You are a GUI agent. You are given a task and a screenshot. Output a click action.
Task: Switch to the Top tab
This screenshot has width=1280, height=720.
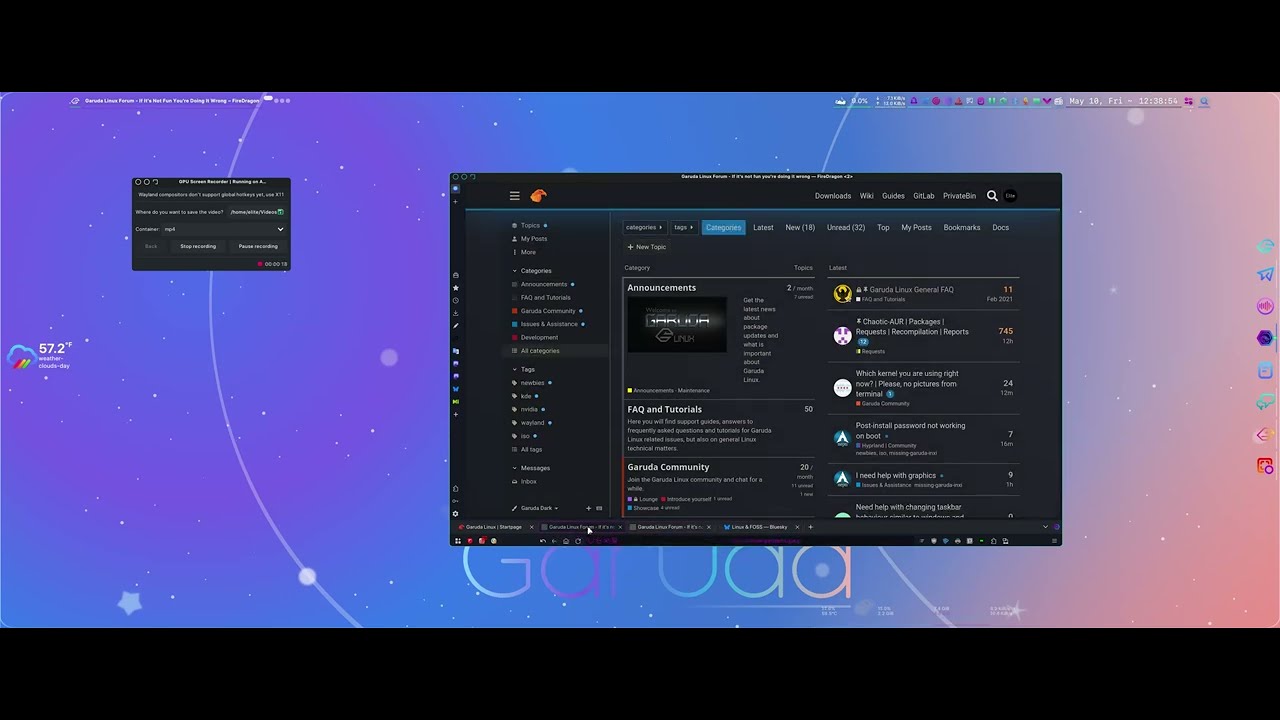(883, 227)
